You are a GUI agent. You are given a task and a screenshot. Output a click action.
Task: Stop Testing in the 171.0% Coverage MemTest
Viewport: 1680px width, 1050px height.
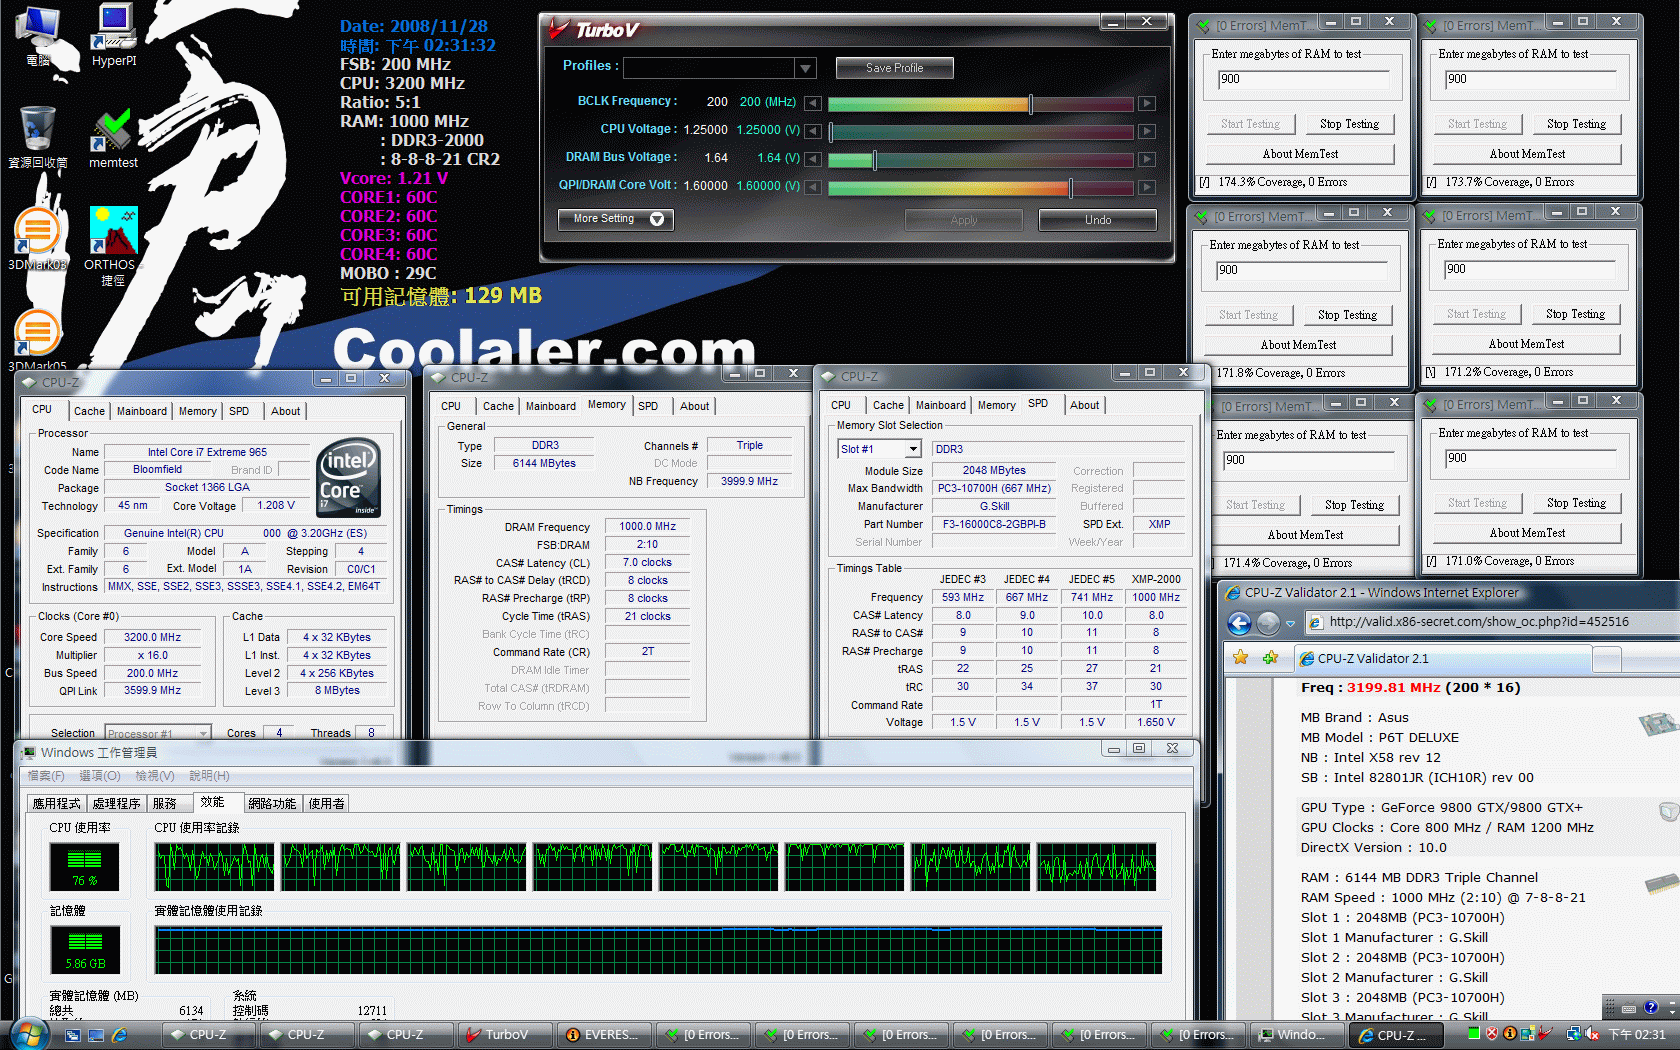click(x=1576, y=503)
